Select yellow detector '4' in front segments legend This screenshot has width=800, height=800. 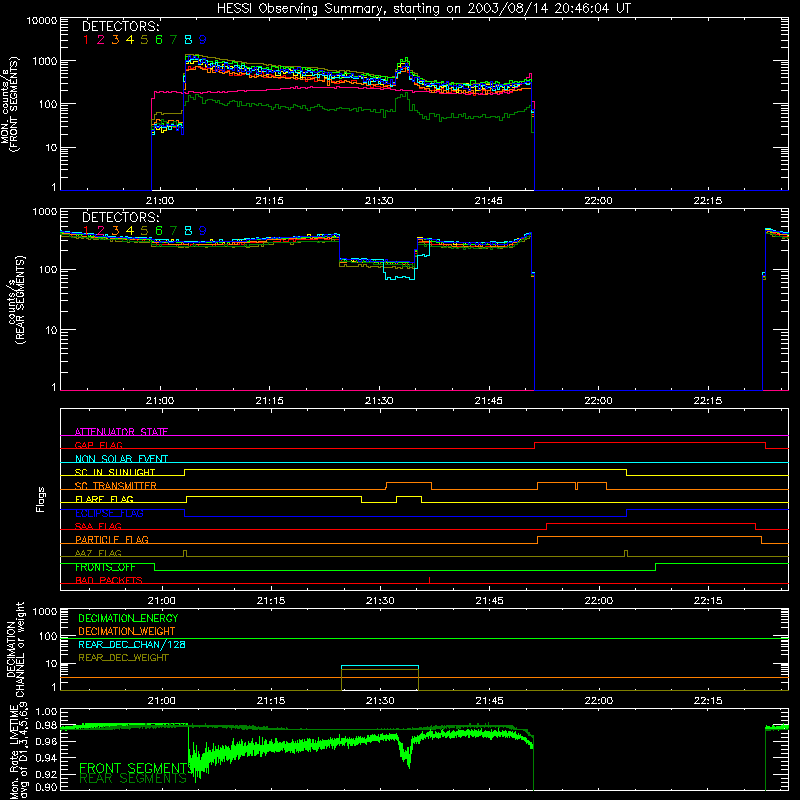(x=130, y=40)
